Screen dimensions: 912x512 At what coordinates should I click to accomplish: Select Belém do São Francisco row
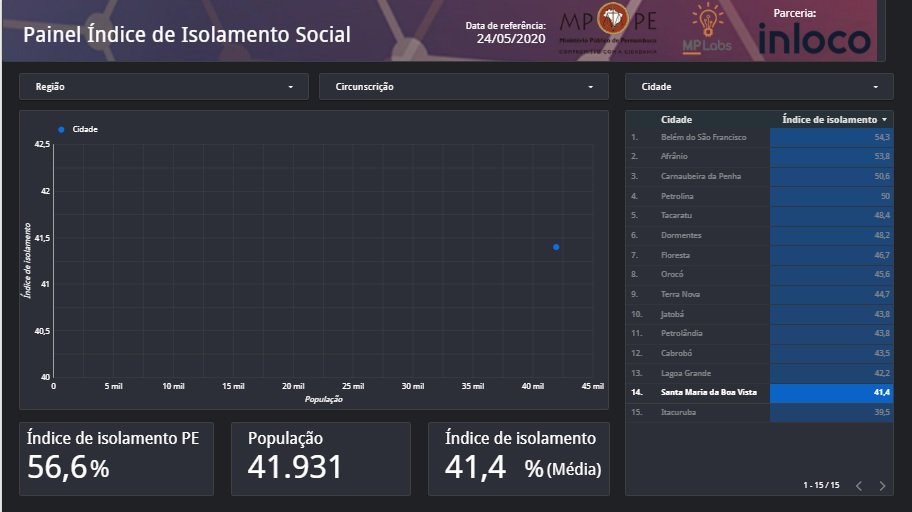(x=703, y=137)
